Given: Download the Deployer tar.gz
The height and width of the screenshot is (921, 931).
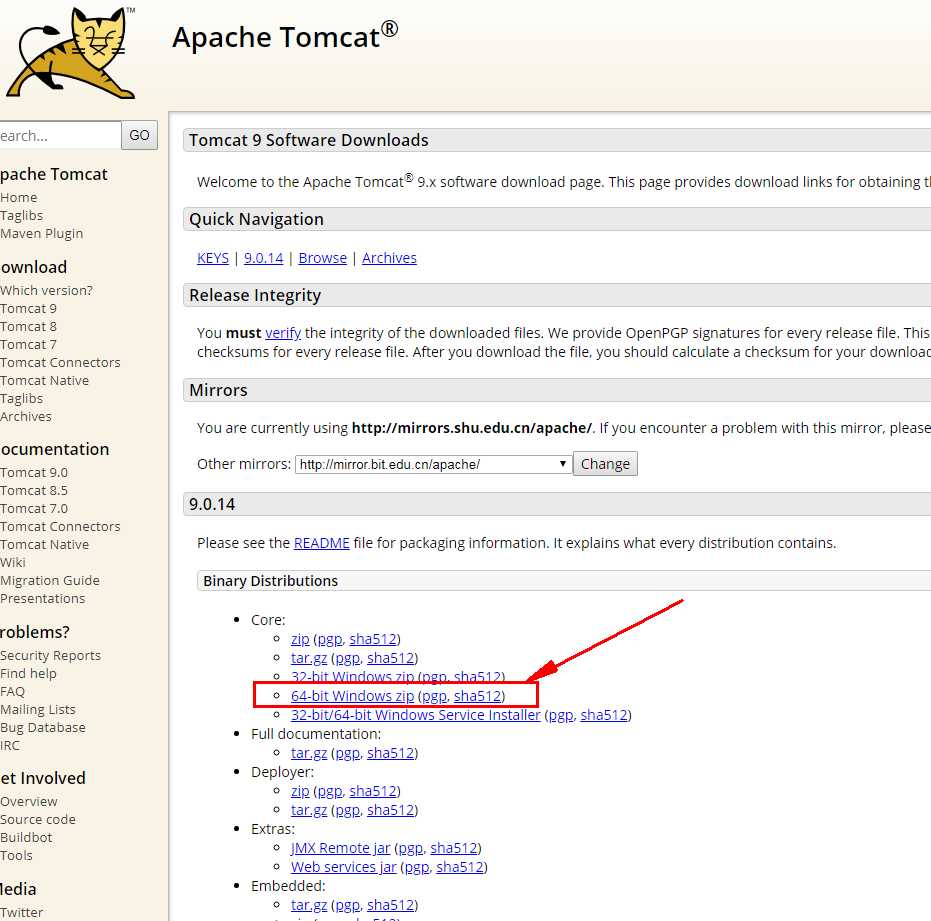Looking at the screenshot, I should tap(309, 811).
